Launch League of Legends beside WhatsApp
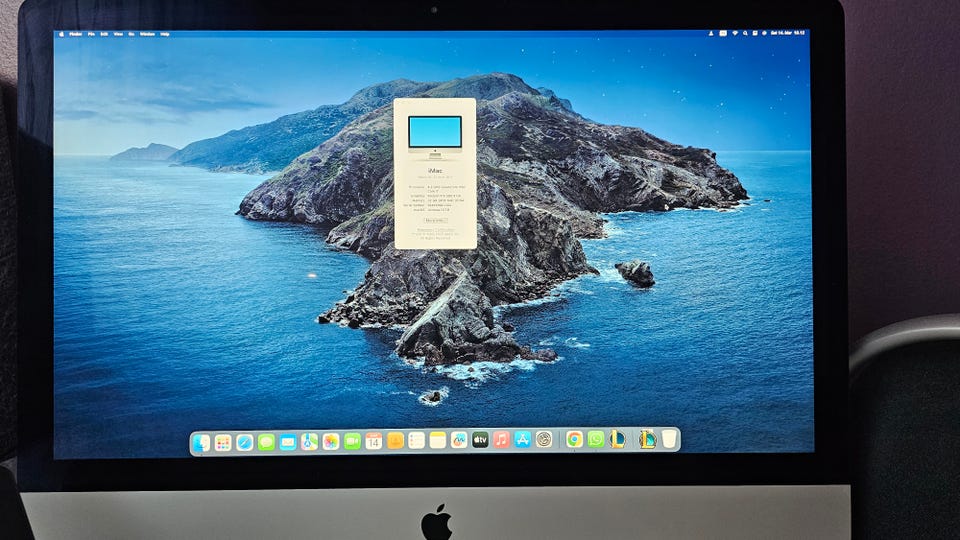This screenshot has height=540, width=960. coord(617,439)
